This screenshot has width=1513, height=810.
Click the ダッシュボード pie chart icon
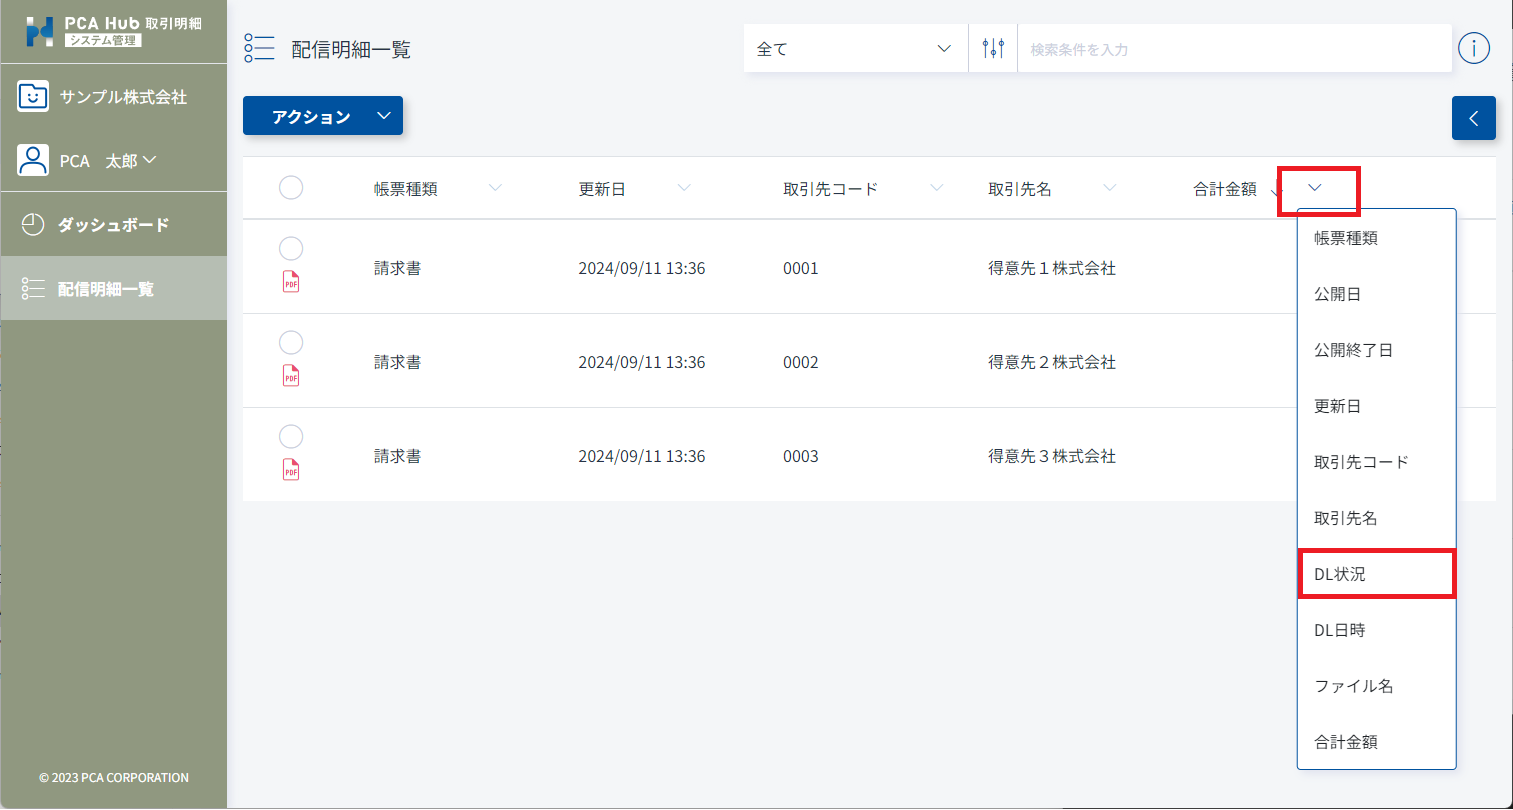pos(33,225)
